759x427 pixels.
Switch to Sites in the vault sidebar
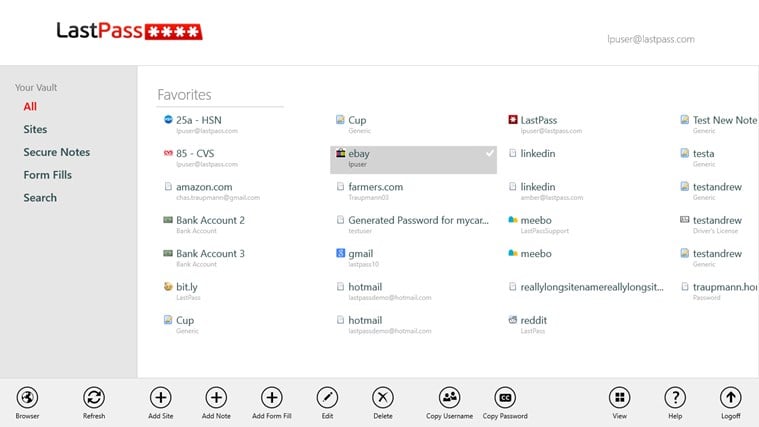click(35, 129)
